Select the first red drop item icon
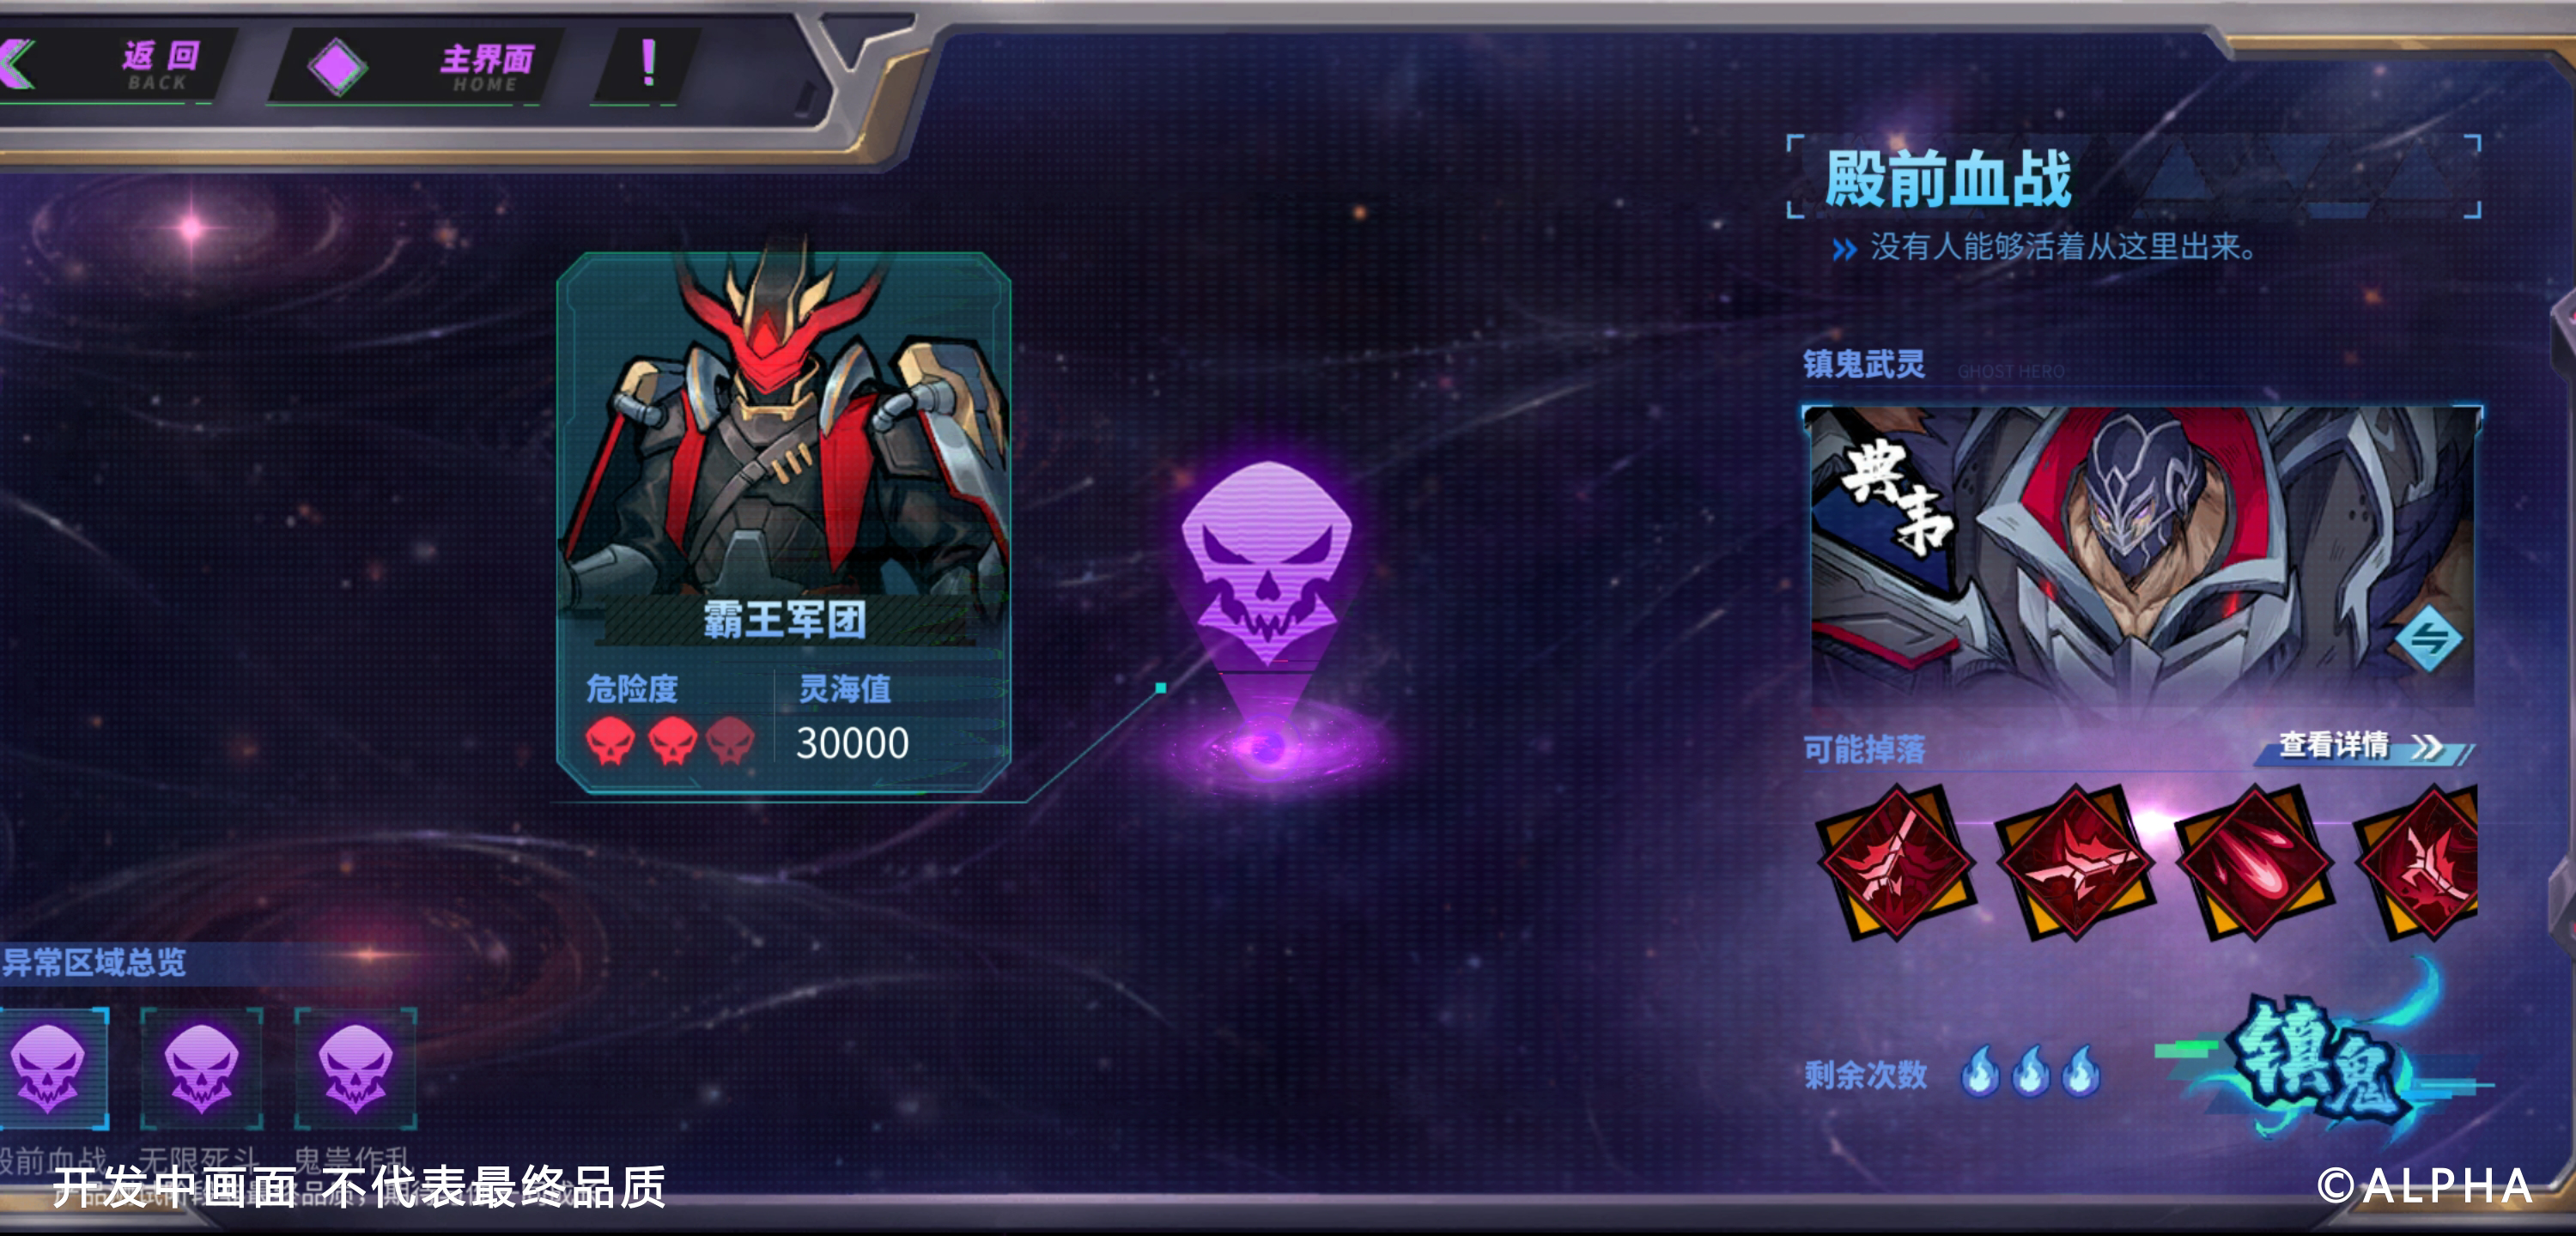 1895,862
